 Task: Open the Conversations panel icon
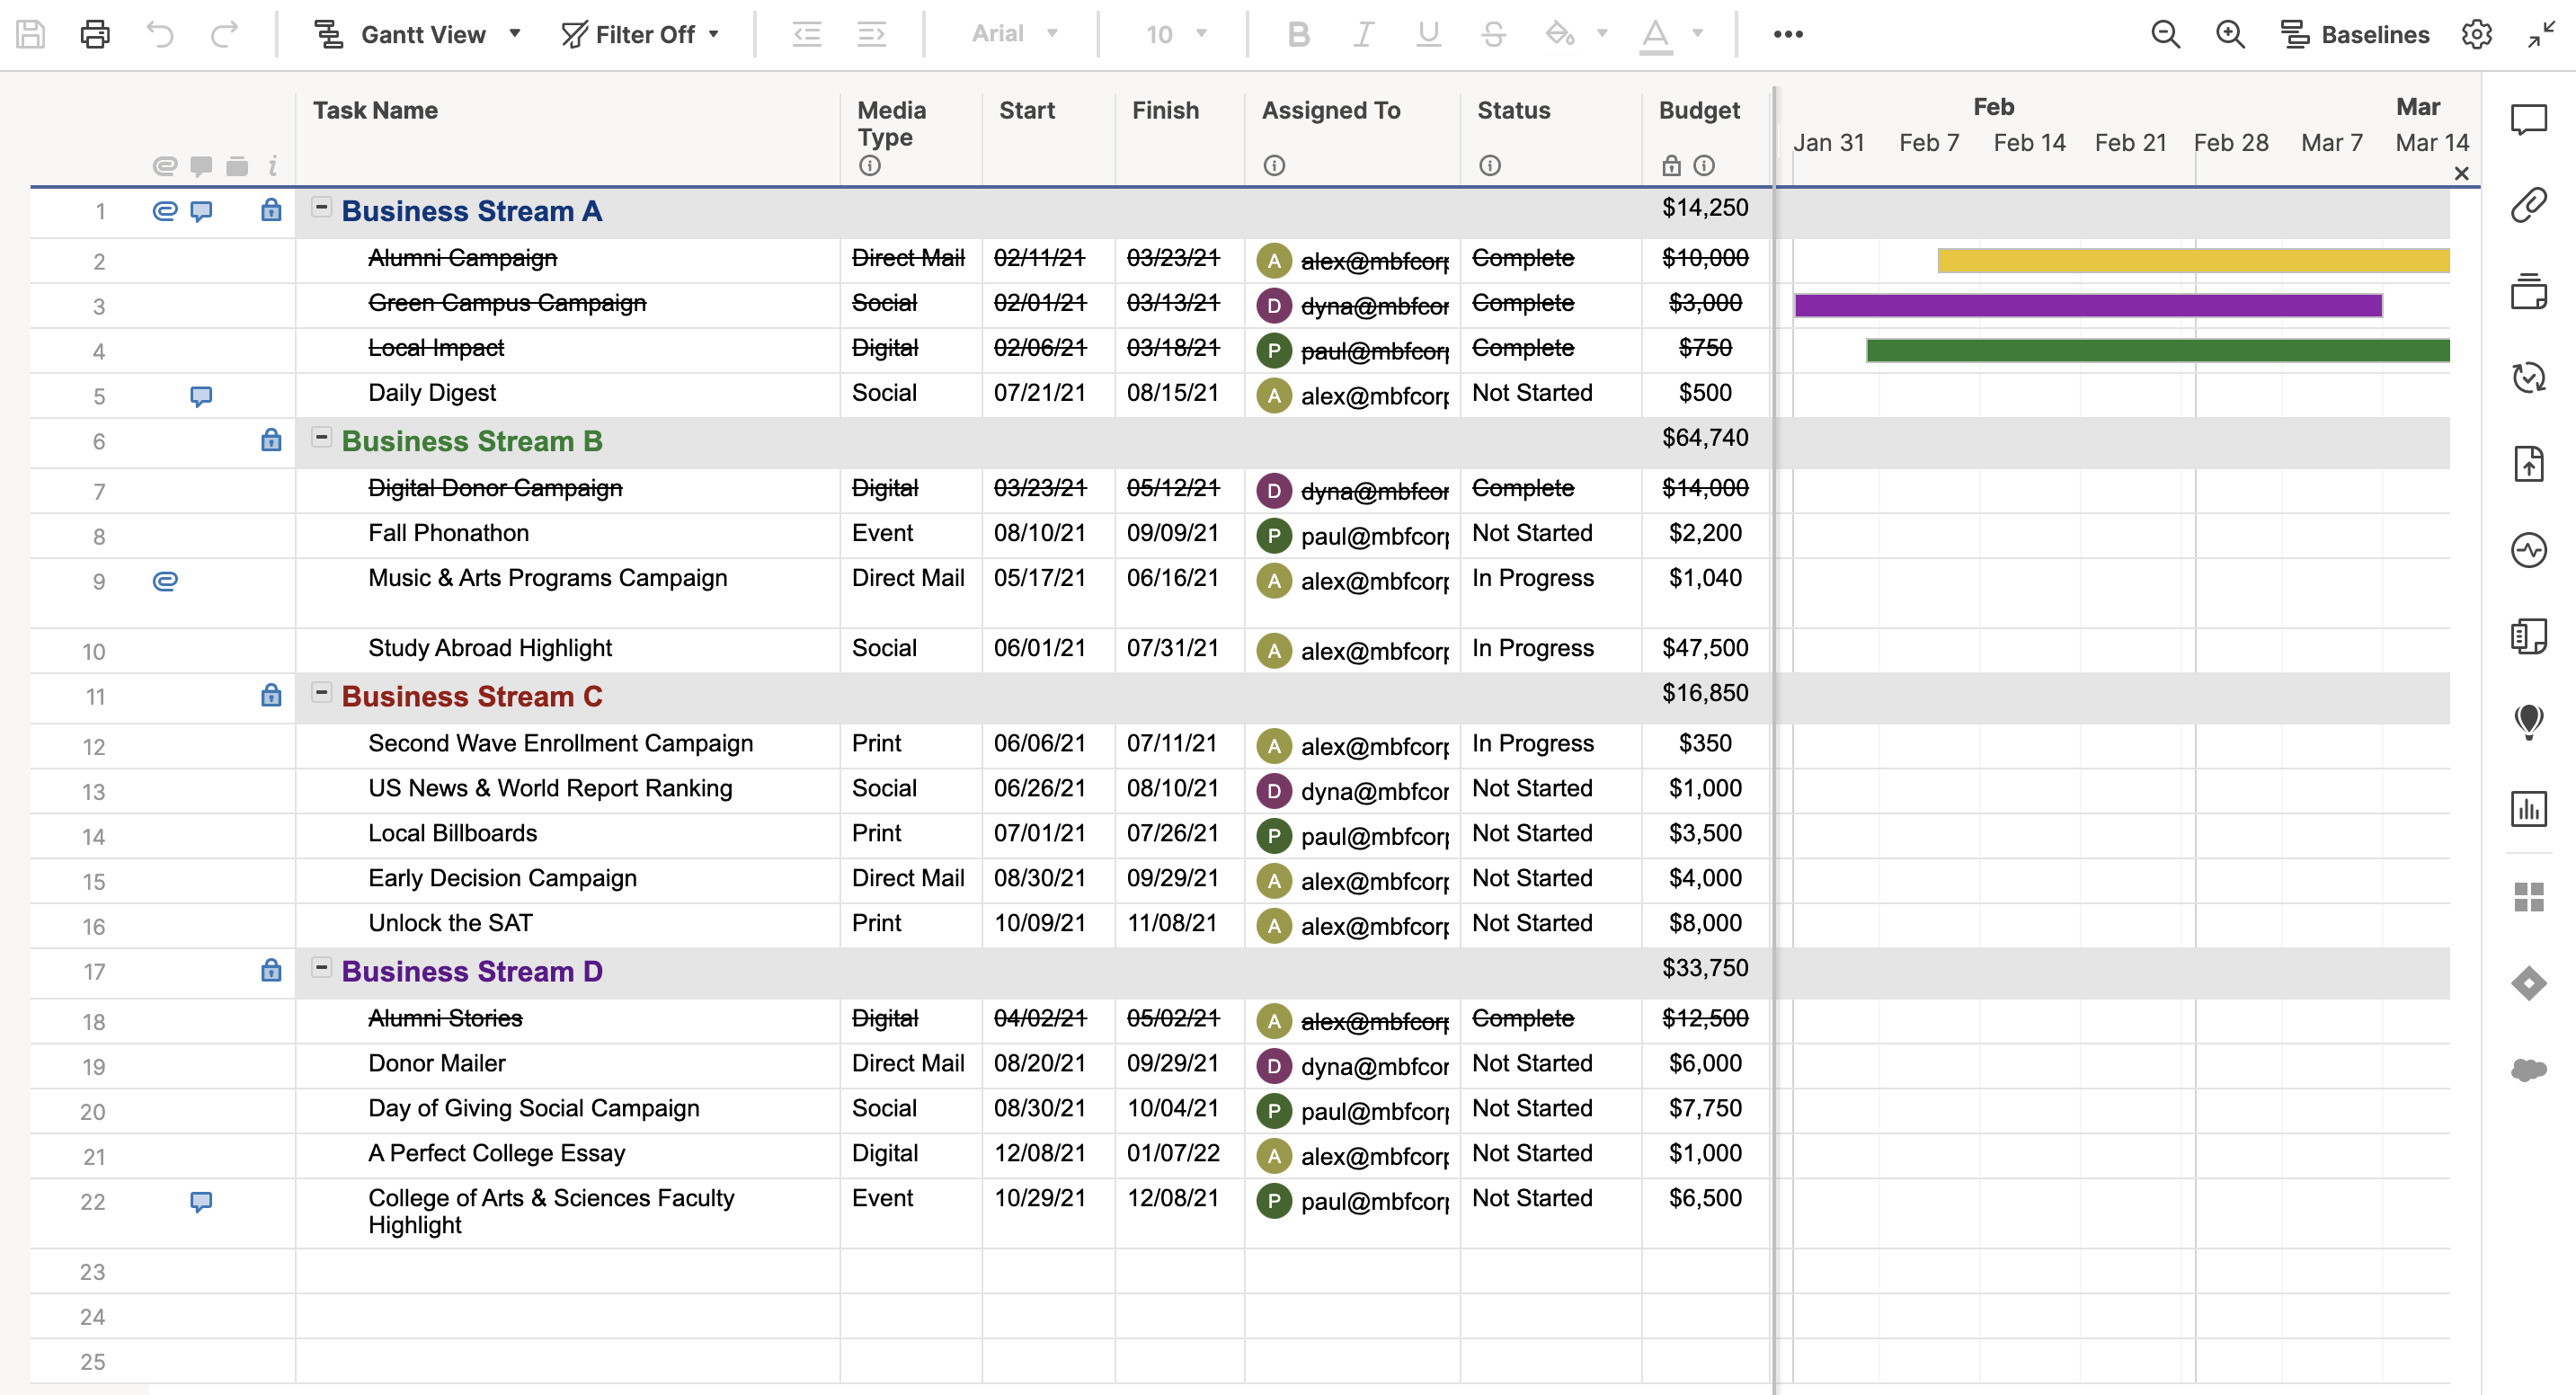point(2528,120)
